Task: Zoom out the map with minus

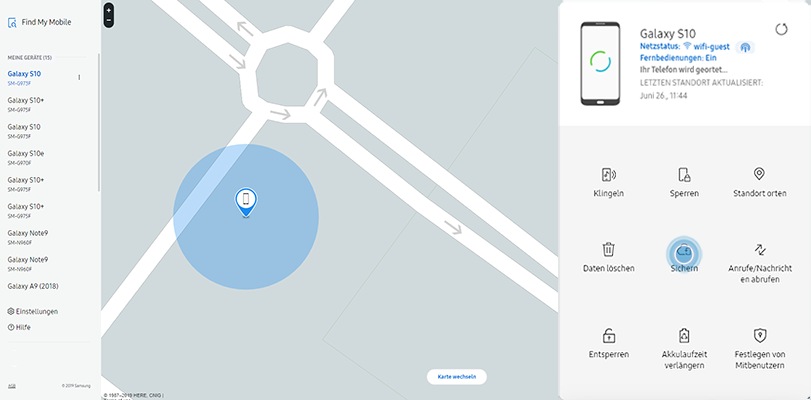Action: (109, 21)
